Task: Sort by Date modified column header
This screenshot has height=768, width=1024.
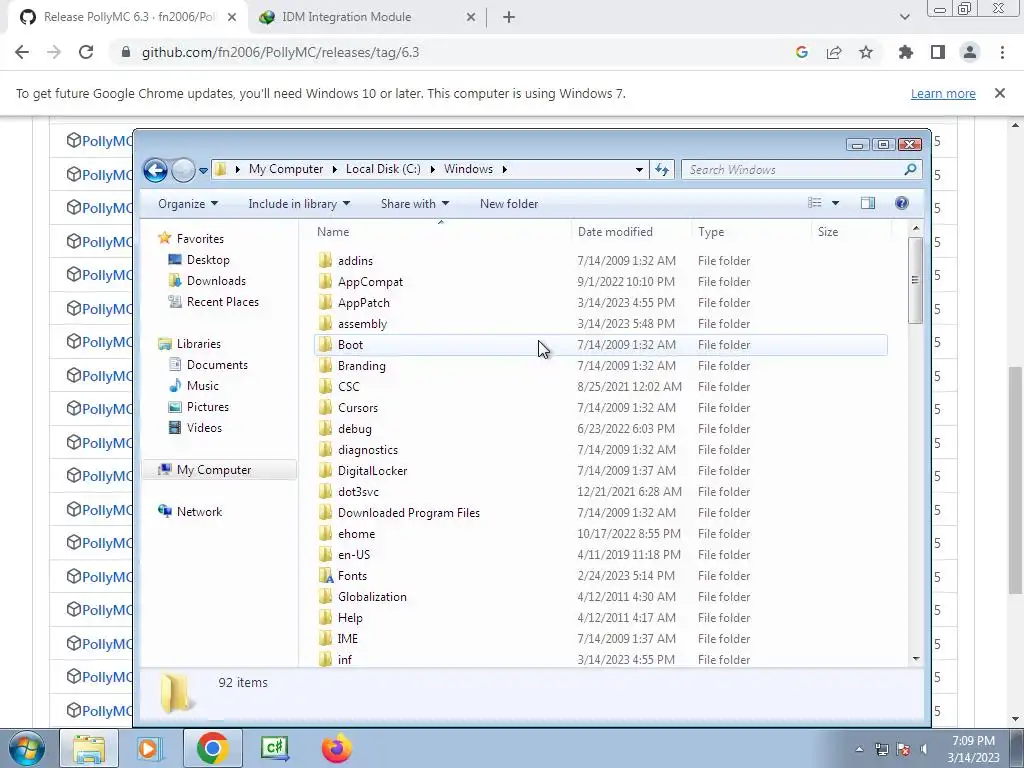Action: (615, 232)
